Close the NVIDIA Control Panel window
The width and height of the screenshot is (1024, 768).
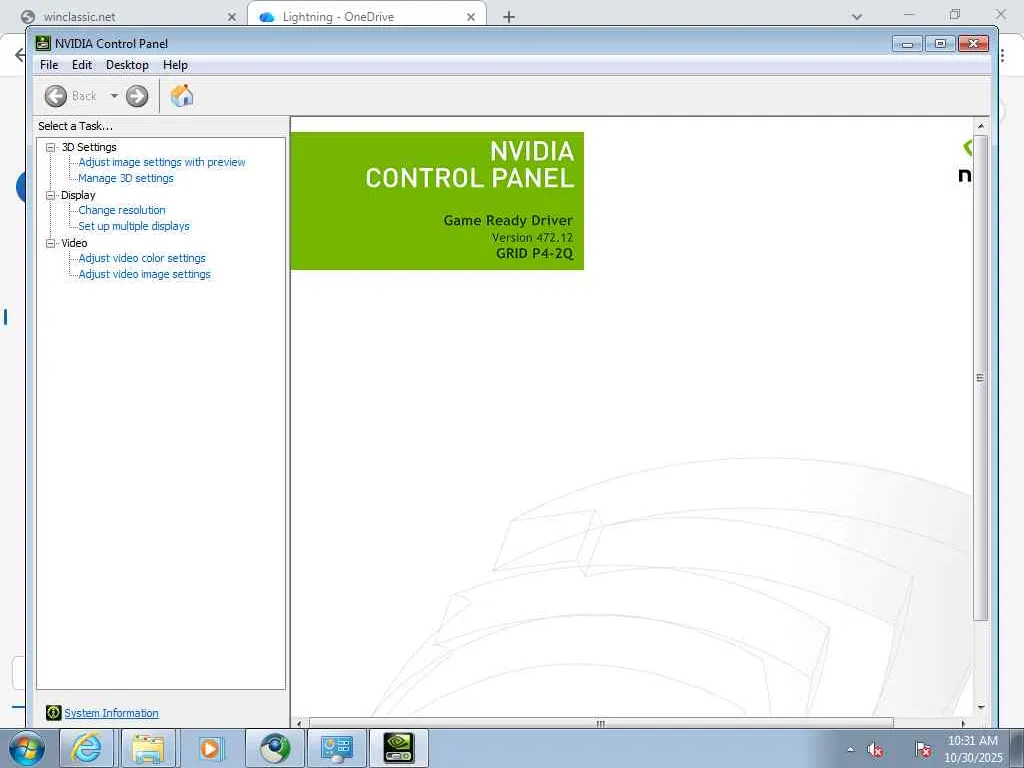coord(974,44)
